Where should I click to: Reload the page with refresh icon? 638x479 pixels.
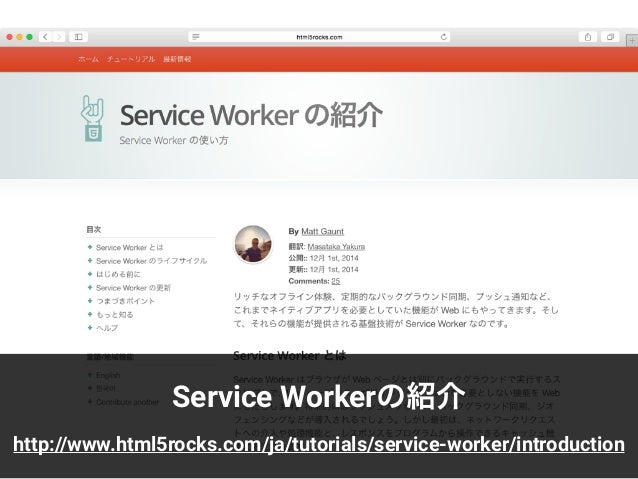click(x=444, y=37)
